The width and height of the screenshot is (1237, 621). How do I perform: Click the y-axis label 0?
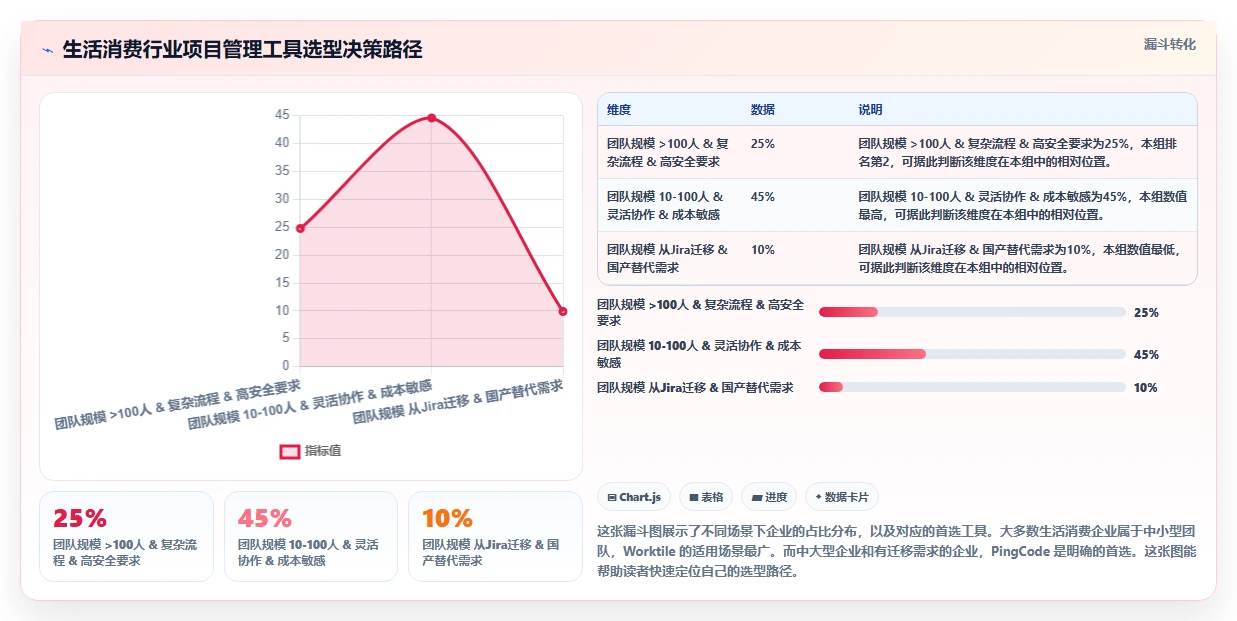click(286, 366)
